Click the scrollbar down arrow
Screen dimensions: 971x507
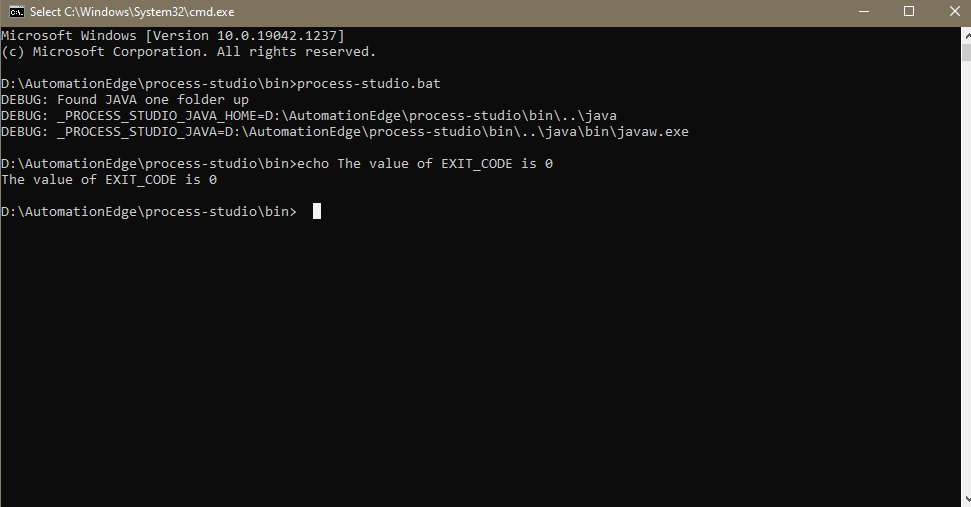967,499
